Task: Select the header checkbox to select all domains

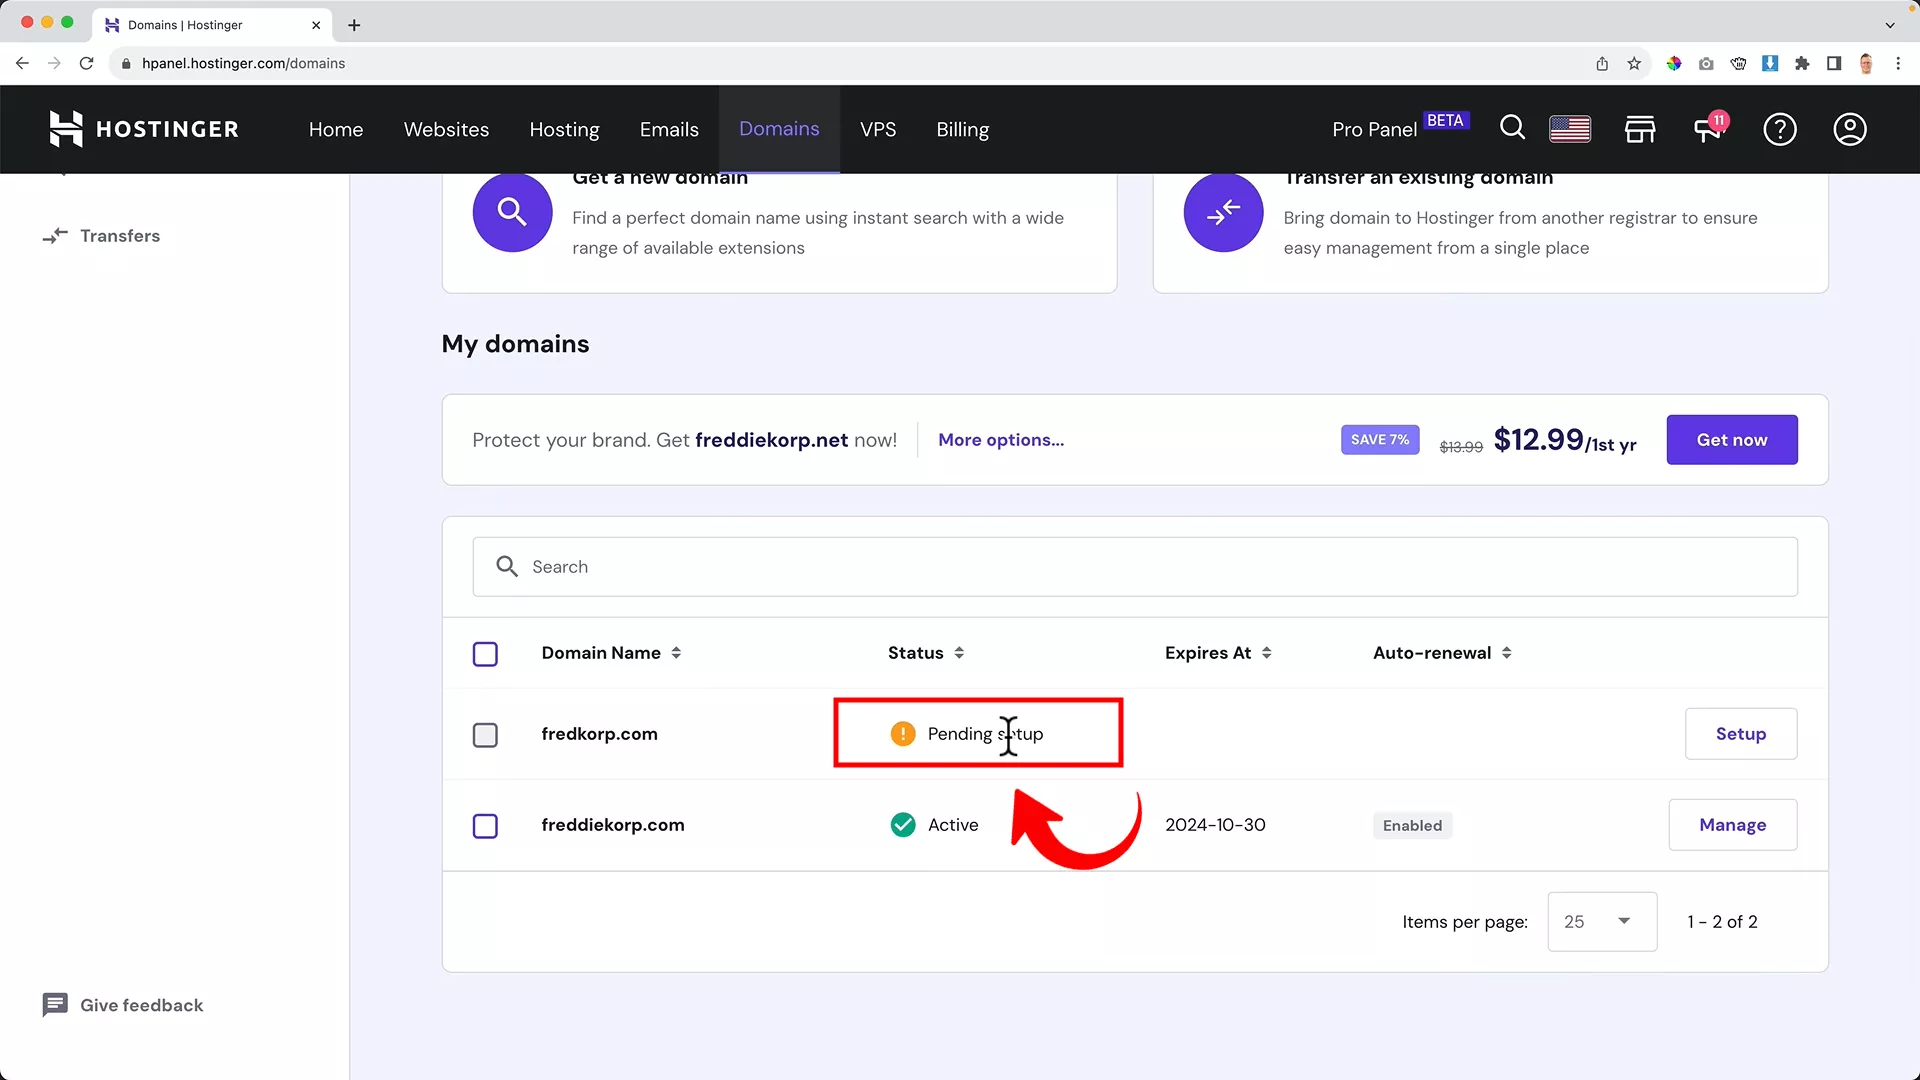Action: [485, 653]
